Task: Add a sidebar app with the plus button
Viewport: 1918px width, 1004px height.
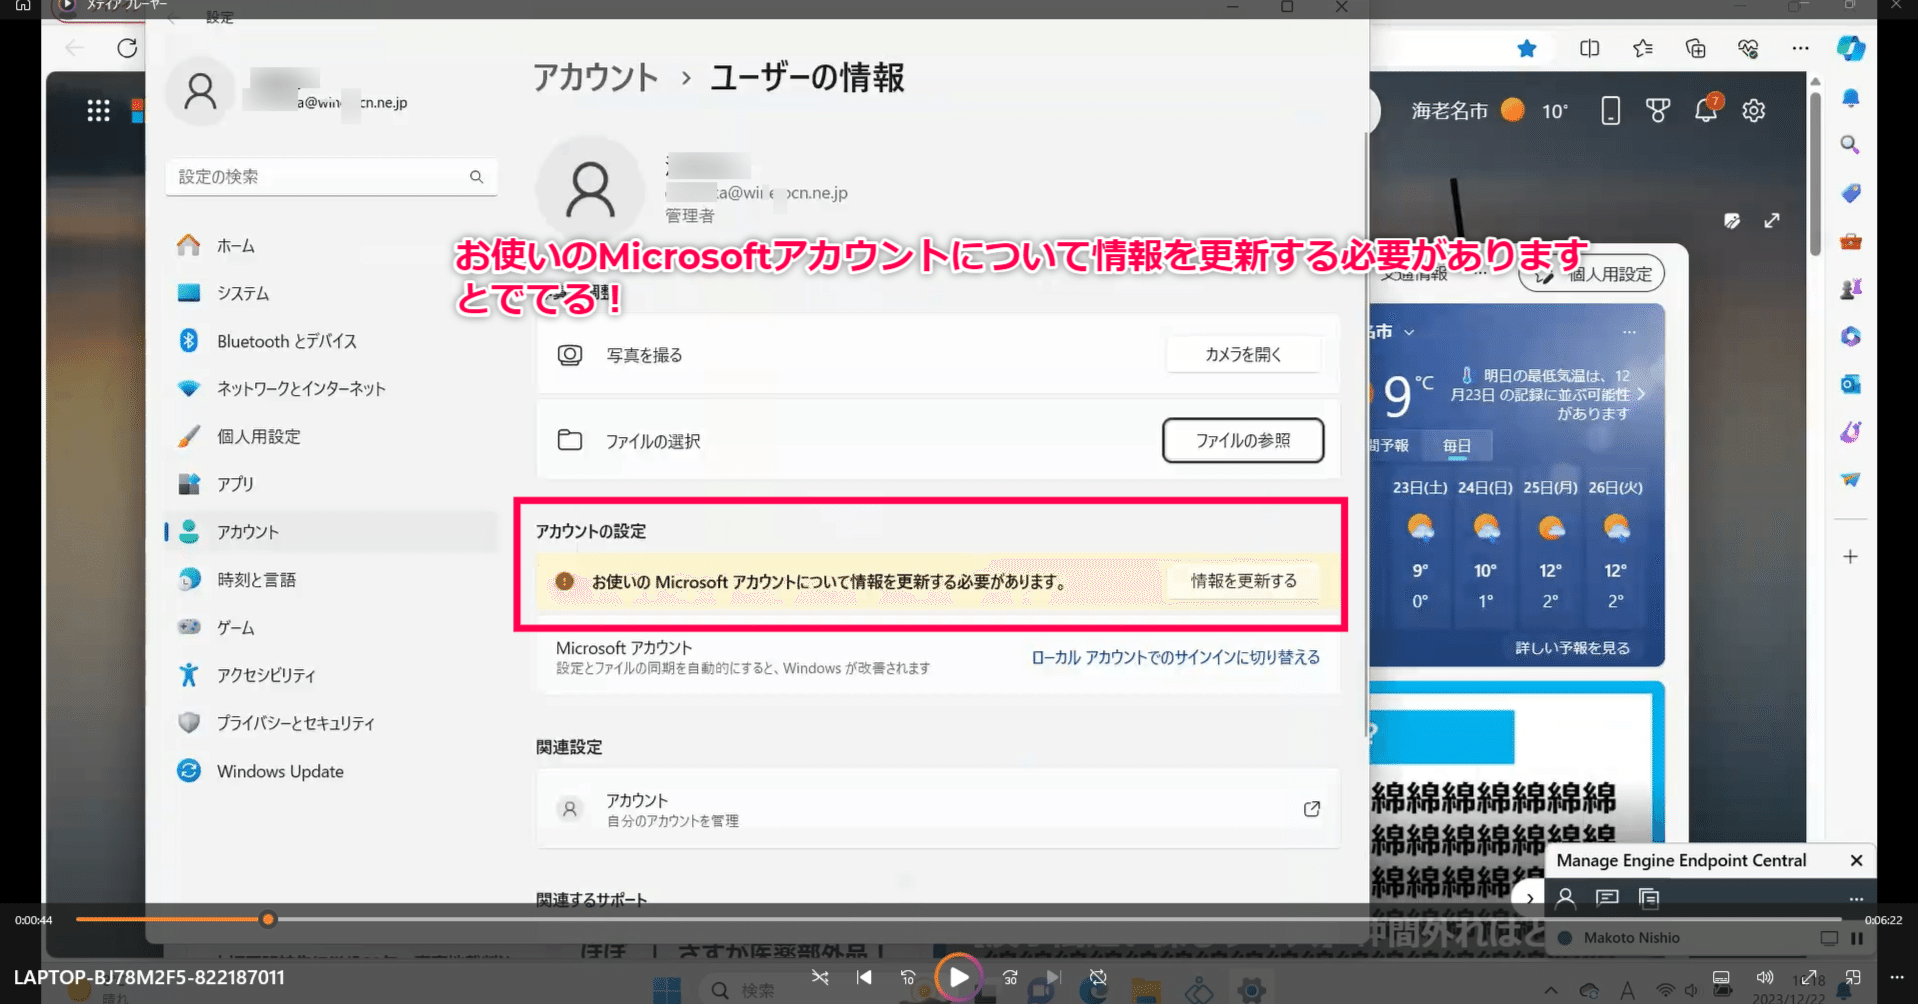Action: pyautogui.click(x=1850, y=556)
